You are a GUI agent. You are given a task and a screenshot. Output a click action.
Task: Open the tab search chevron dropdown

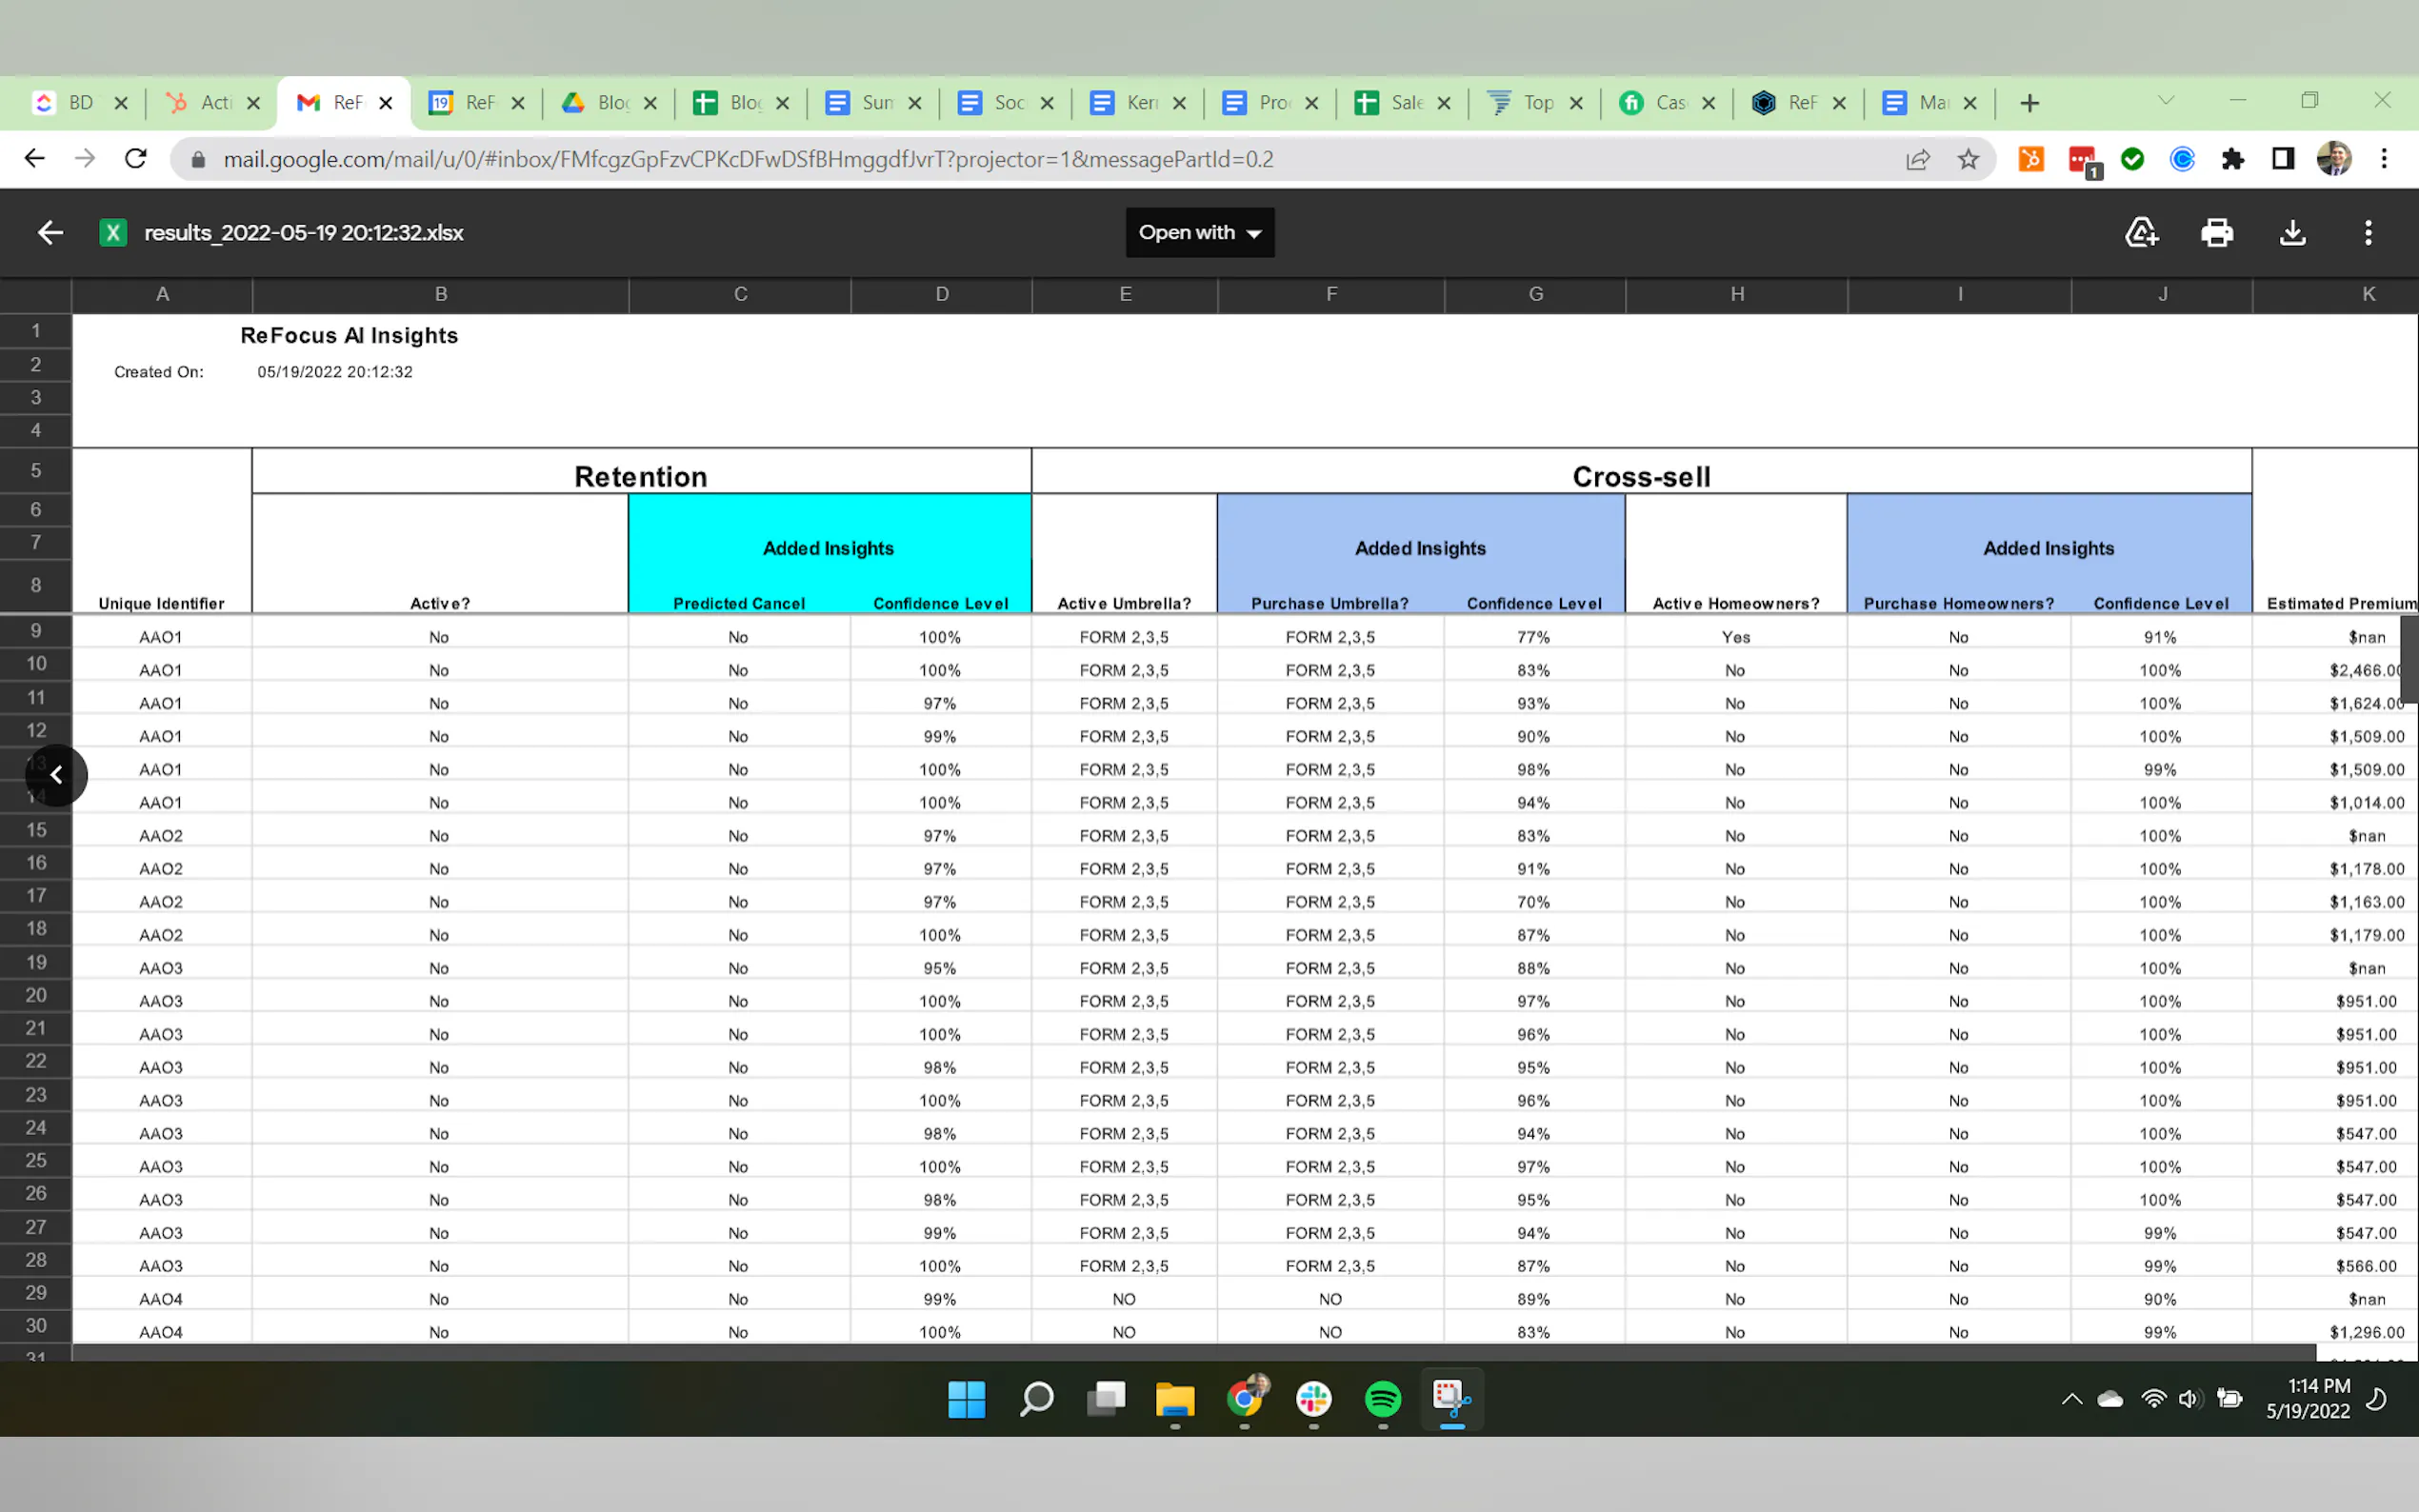coord(2165,101)
